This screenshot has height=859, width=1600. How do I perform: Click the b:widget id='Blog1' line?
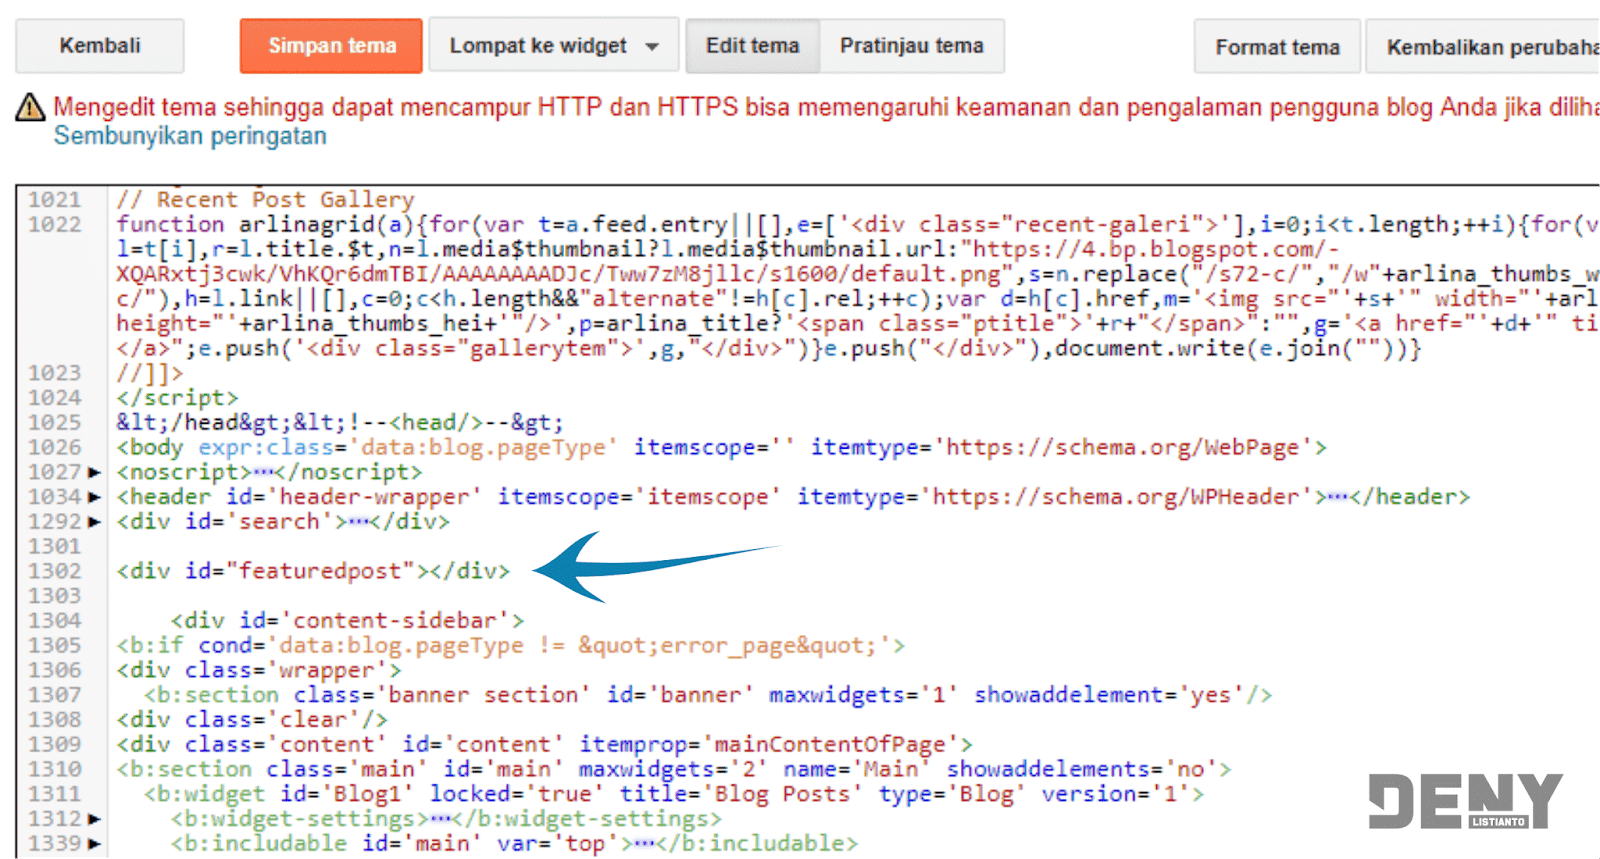coord(674,794)
